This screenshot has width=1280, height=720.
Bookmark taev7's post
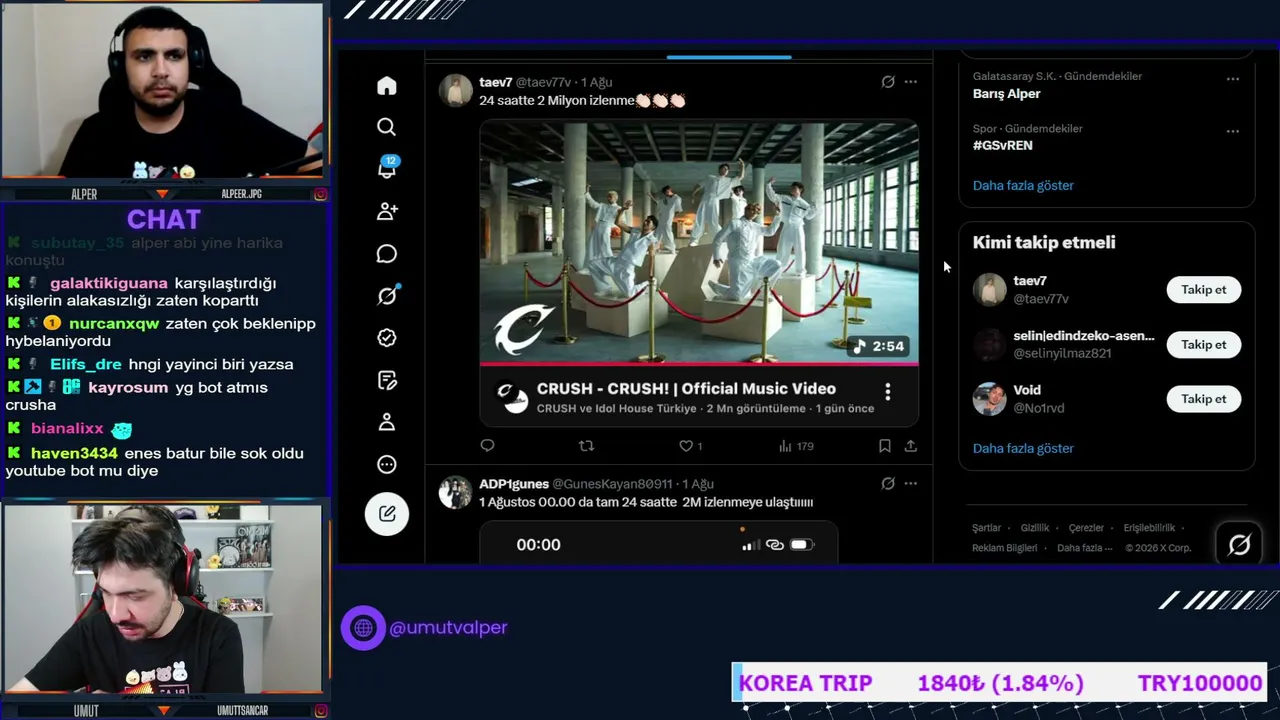[x=885, y=446]
